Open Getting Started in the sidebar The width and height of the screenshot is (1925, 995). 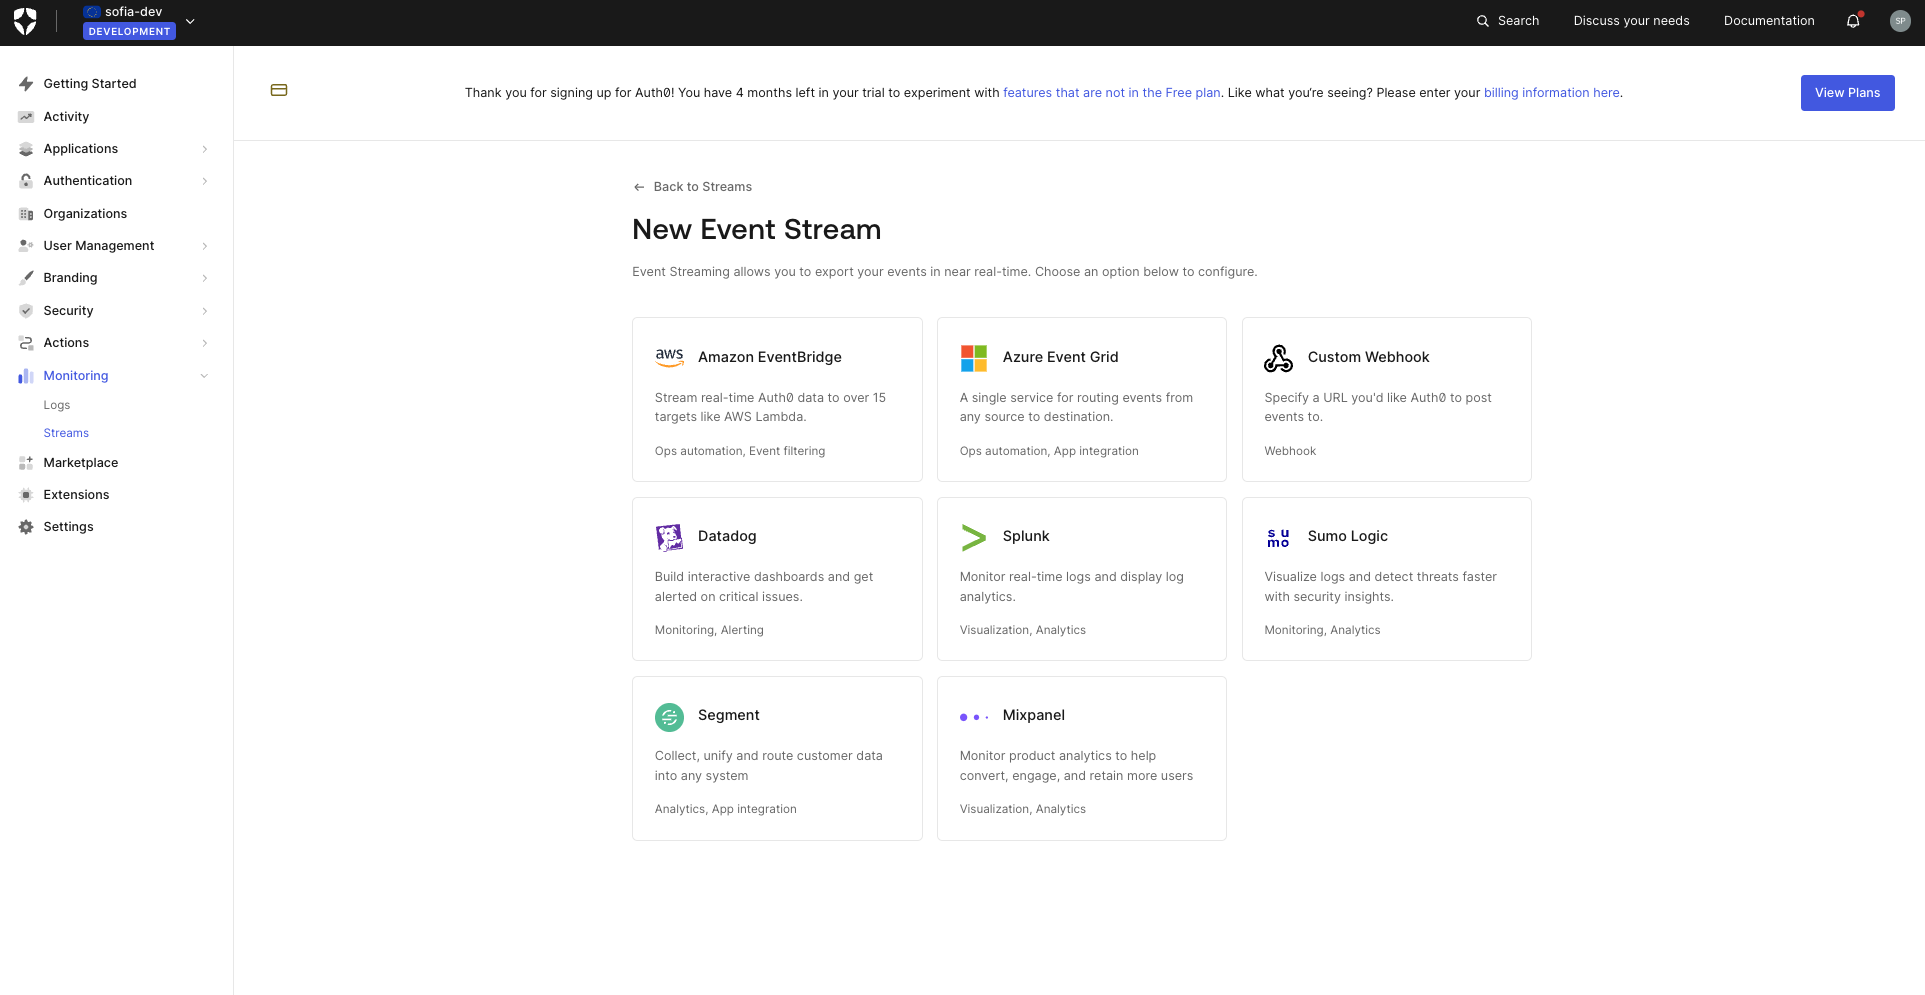click(90, 84)
